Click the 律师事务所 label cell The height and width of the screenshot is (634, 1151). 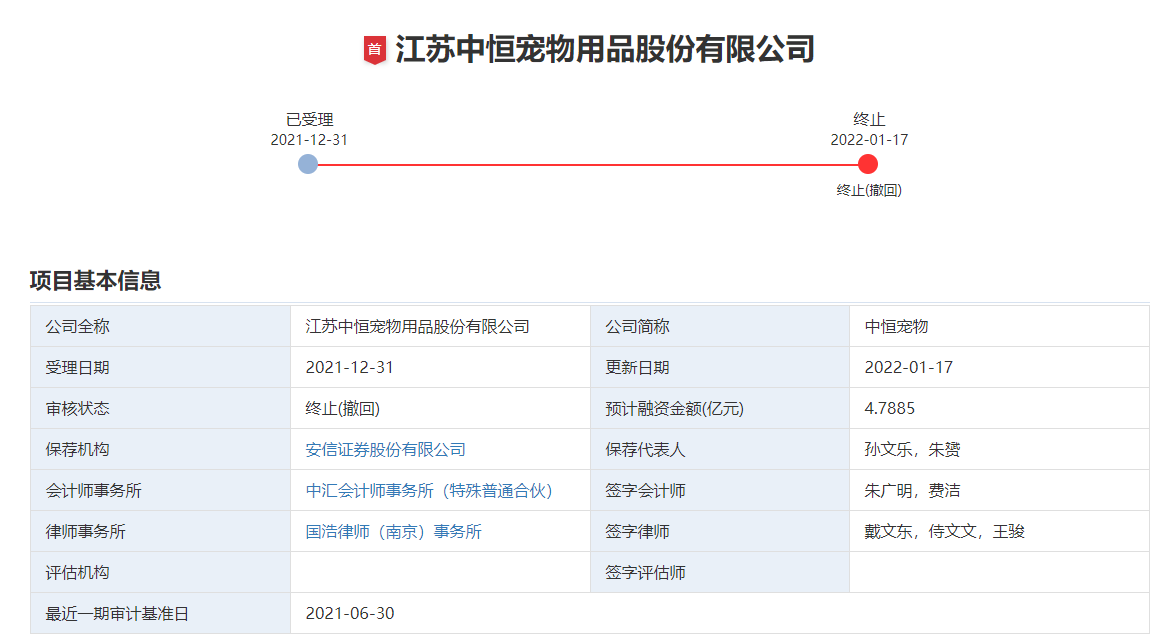click(x=160, y=532)
